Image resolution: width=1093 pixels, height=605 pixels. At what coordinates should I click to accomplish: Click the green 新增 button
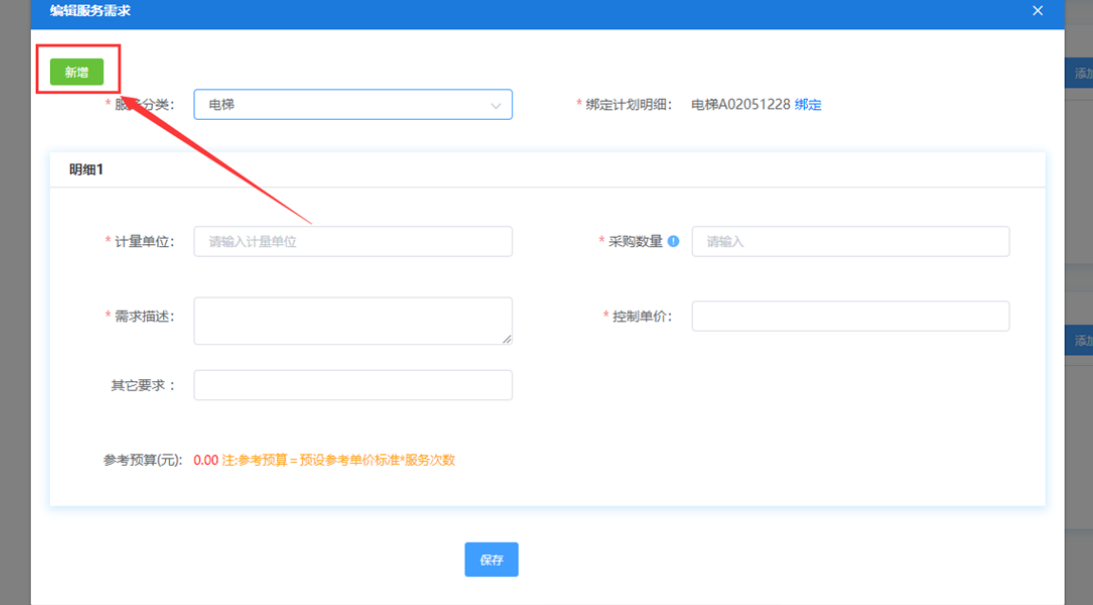pos(77,72)
